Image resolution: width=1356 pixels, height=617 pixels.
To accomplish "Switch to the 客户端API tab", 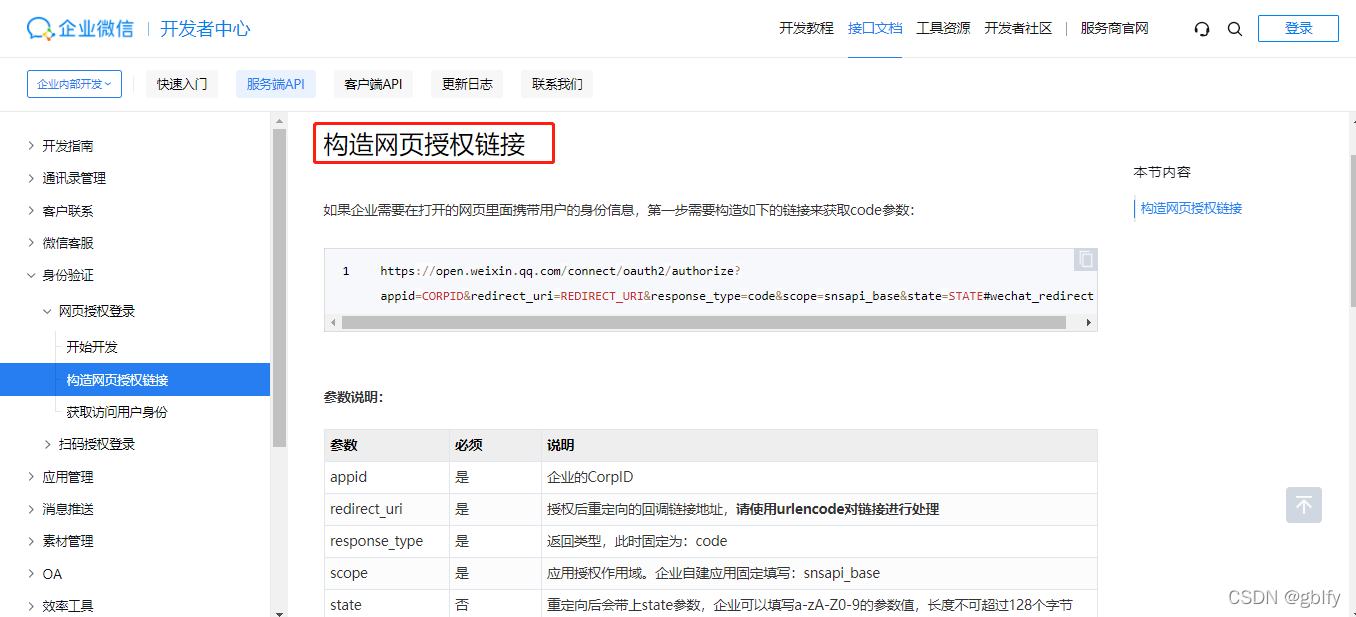I will click(373, 84).
